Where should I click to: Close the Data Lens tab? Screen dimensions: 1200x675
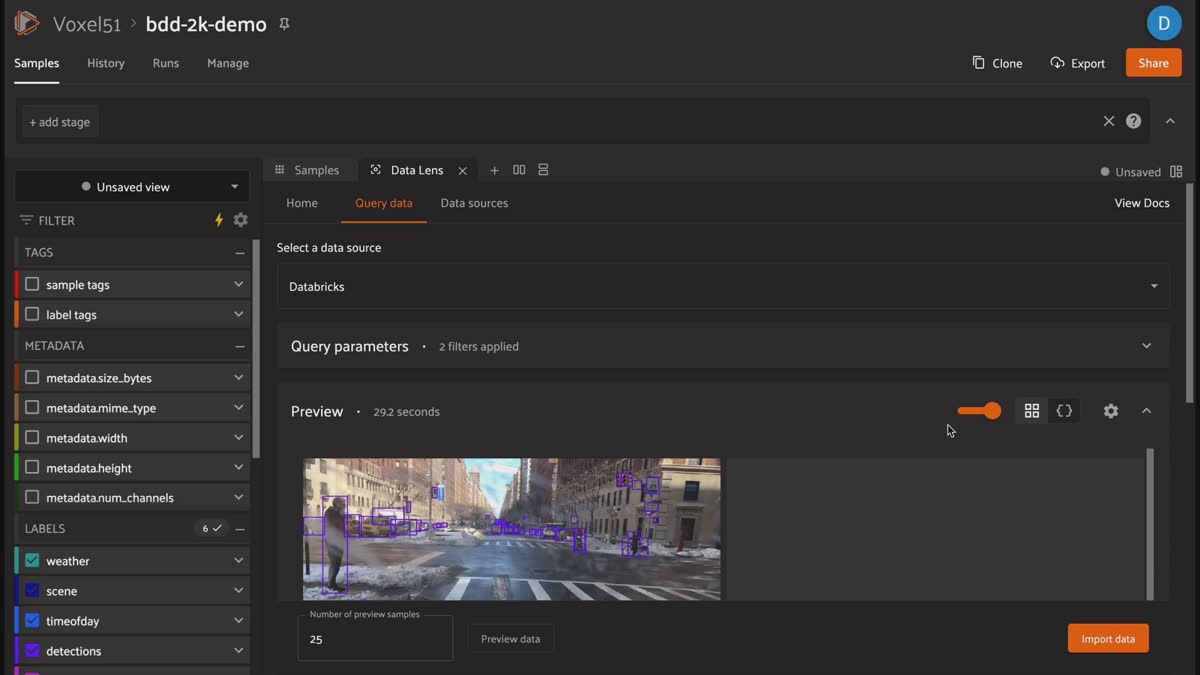click(x=462, y=171)
